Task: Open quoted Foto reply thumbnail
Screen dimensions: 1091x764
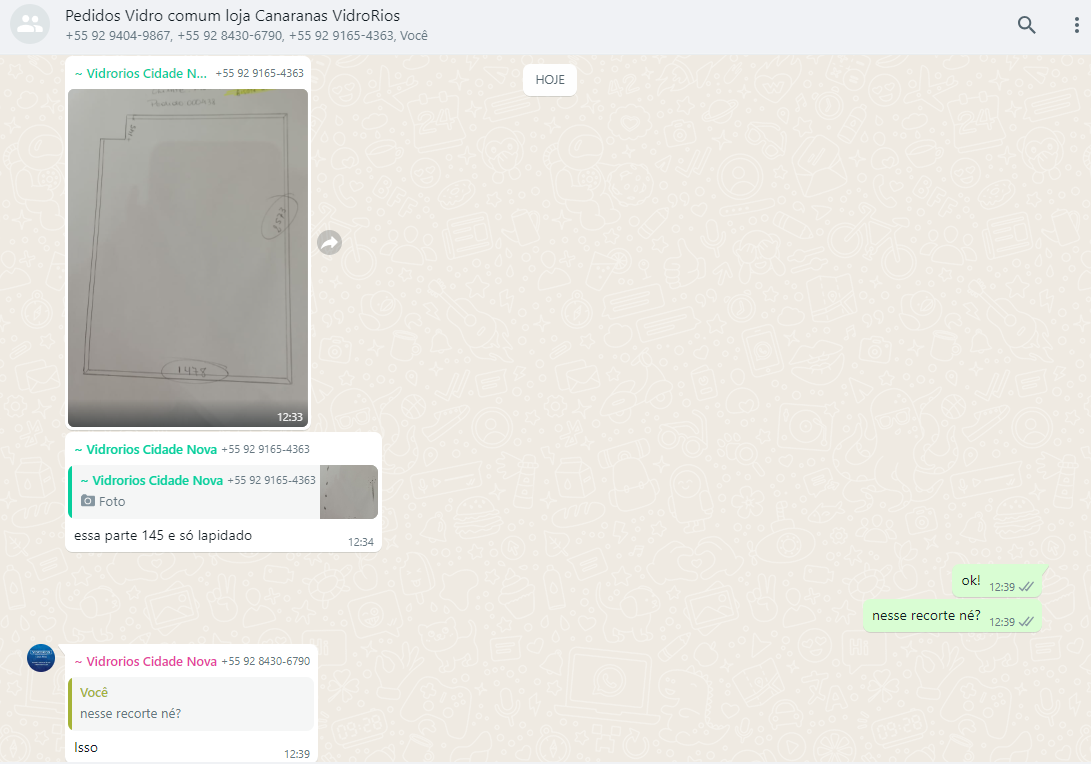Action: click(349, 492)
